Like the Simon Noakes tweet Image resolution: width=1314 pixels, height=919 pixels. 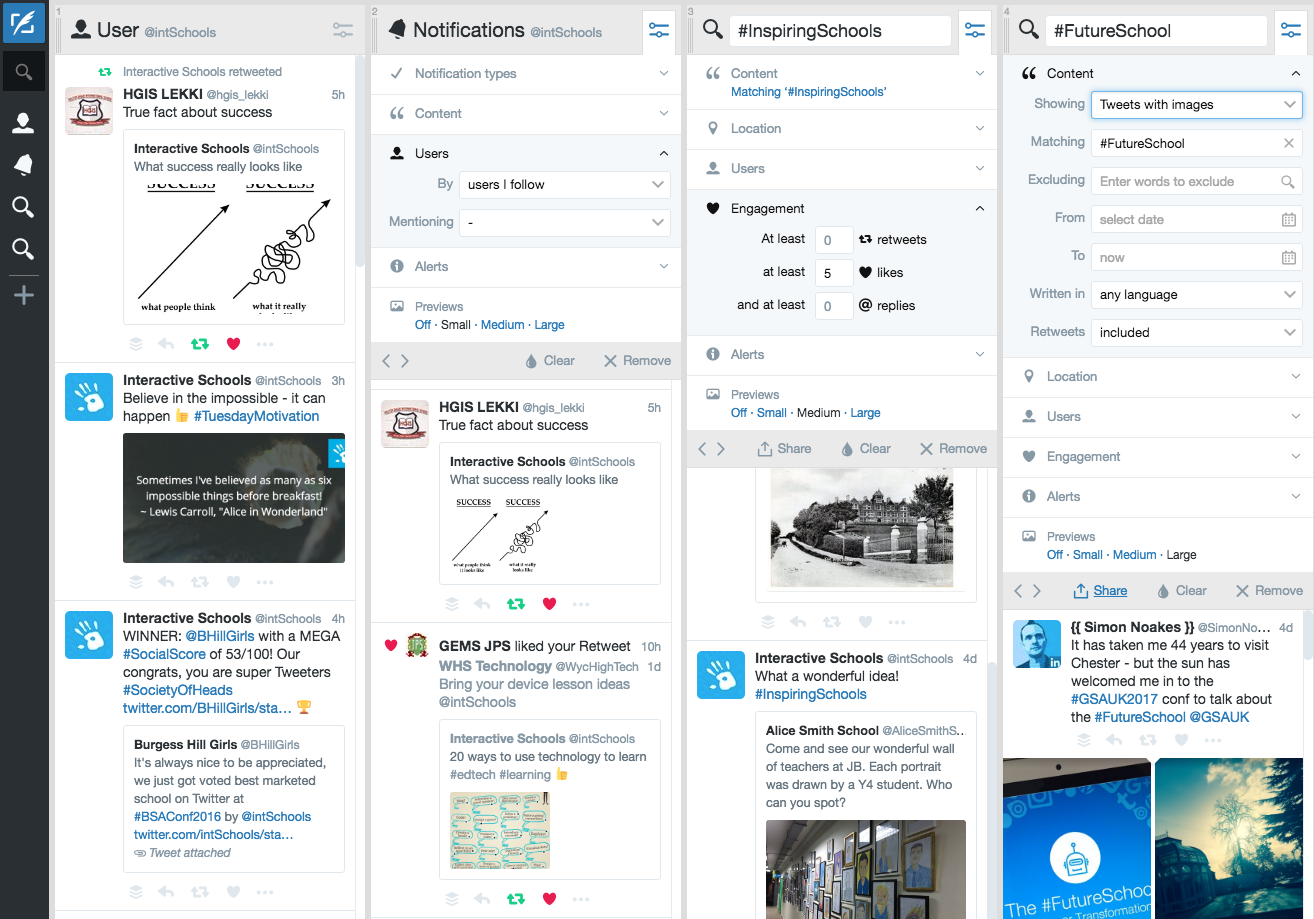[1181, 740]
